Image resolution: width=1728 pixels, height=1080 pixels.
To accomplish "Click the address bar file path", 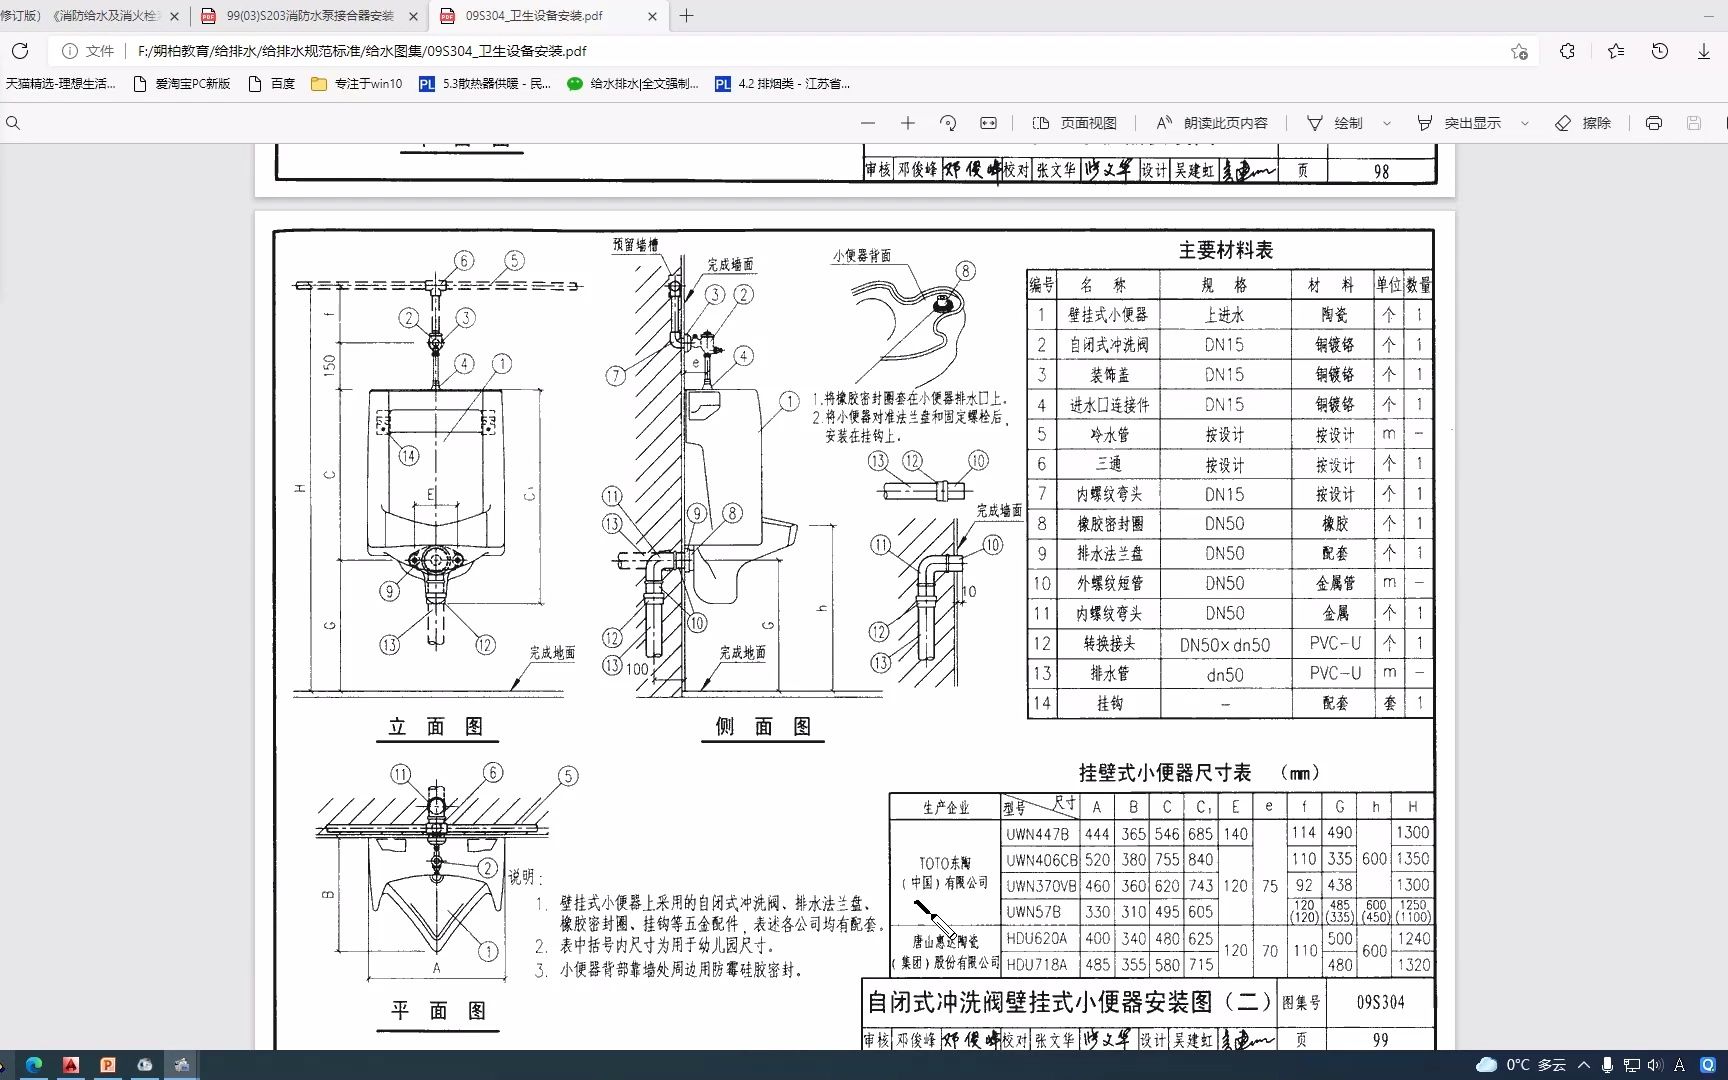I will pos(362,51).
